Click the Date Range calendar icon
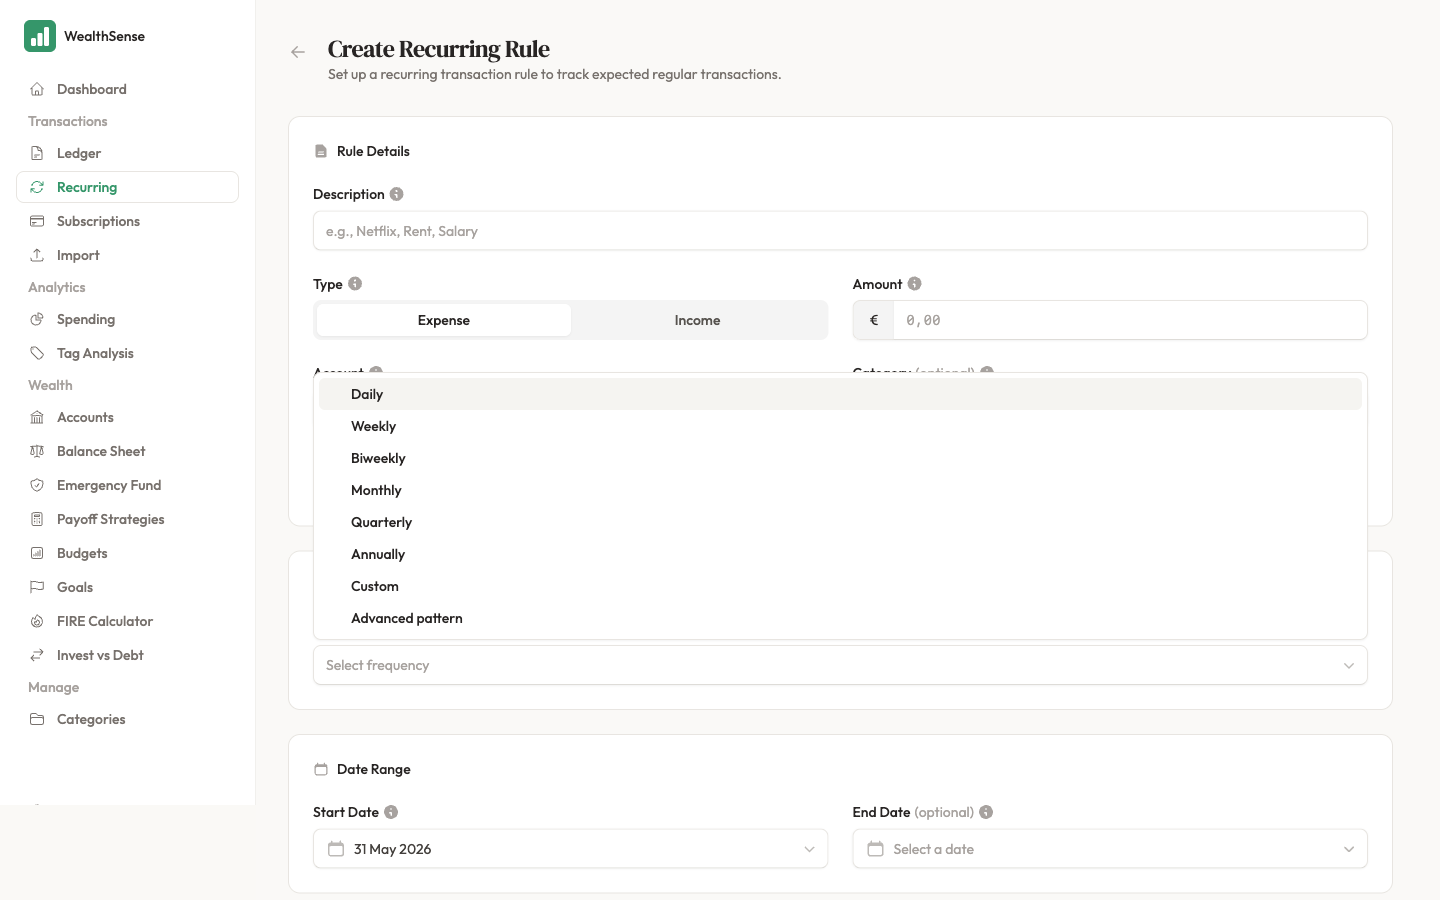Image resolution: width=1440 pixels, height=900 pixels. coord(321,769)
